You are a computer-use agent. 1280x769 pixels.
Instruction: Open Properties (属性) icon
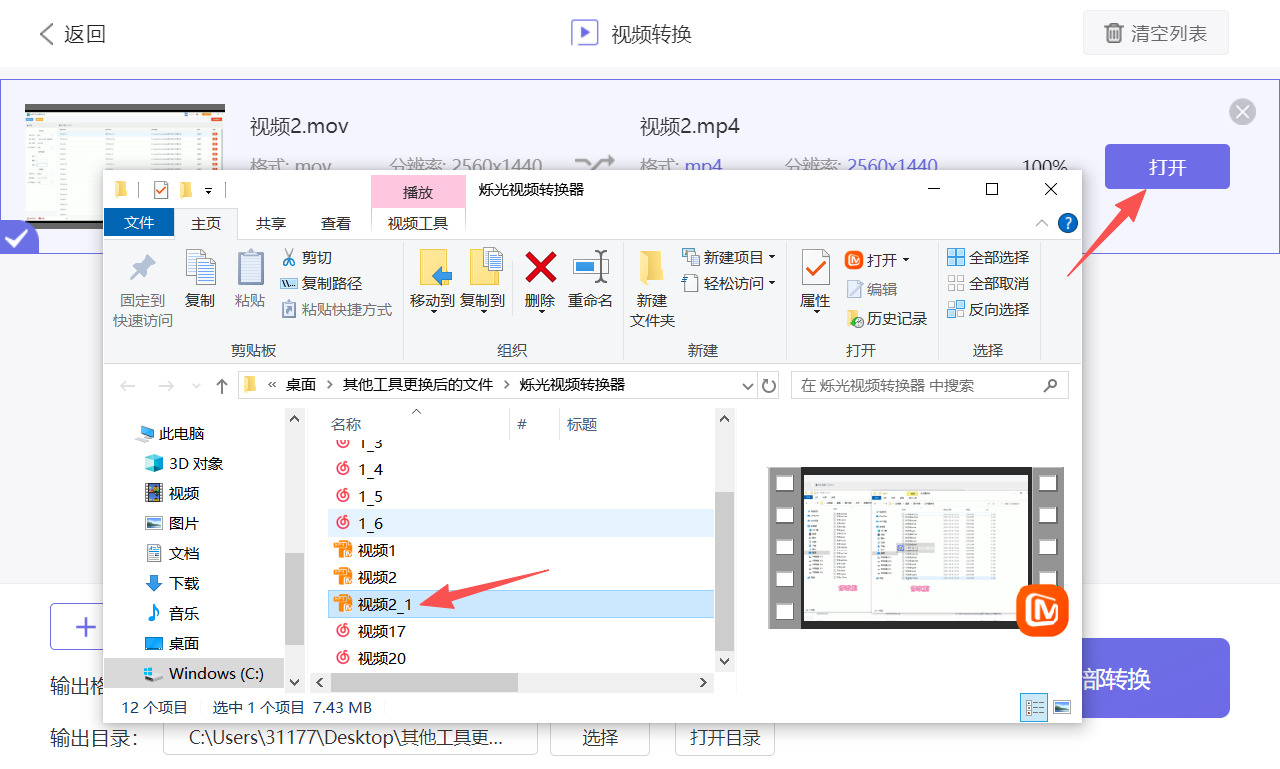tap(815, 268)
